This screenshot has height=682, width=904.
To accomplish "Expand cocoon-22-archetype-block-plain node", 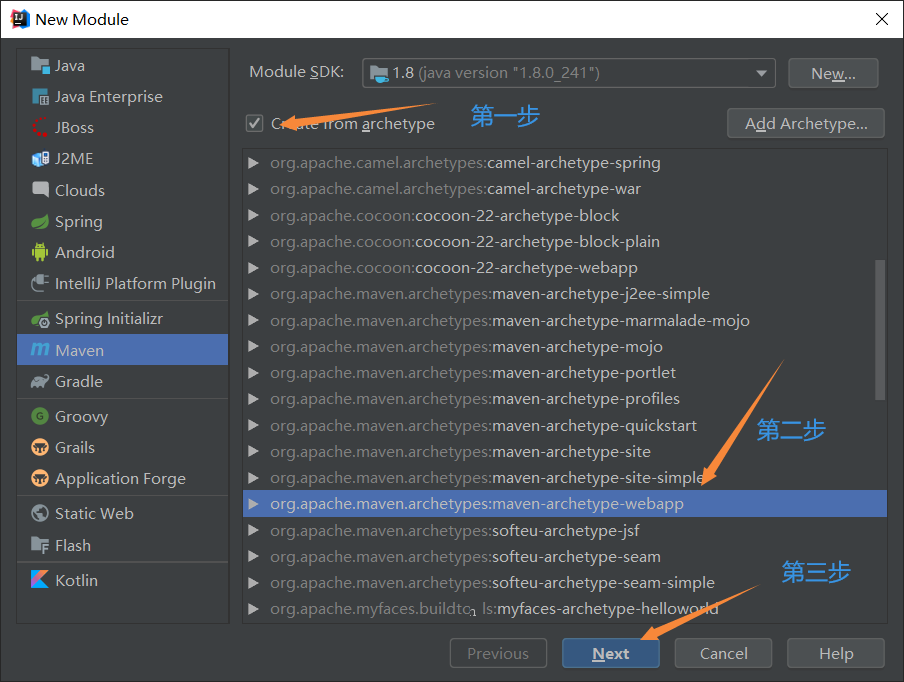I will click(253, 242).
